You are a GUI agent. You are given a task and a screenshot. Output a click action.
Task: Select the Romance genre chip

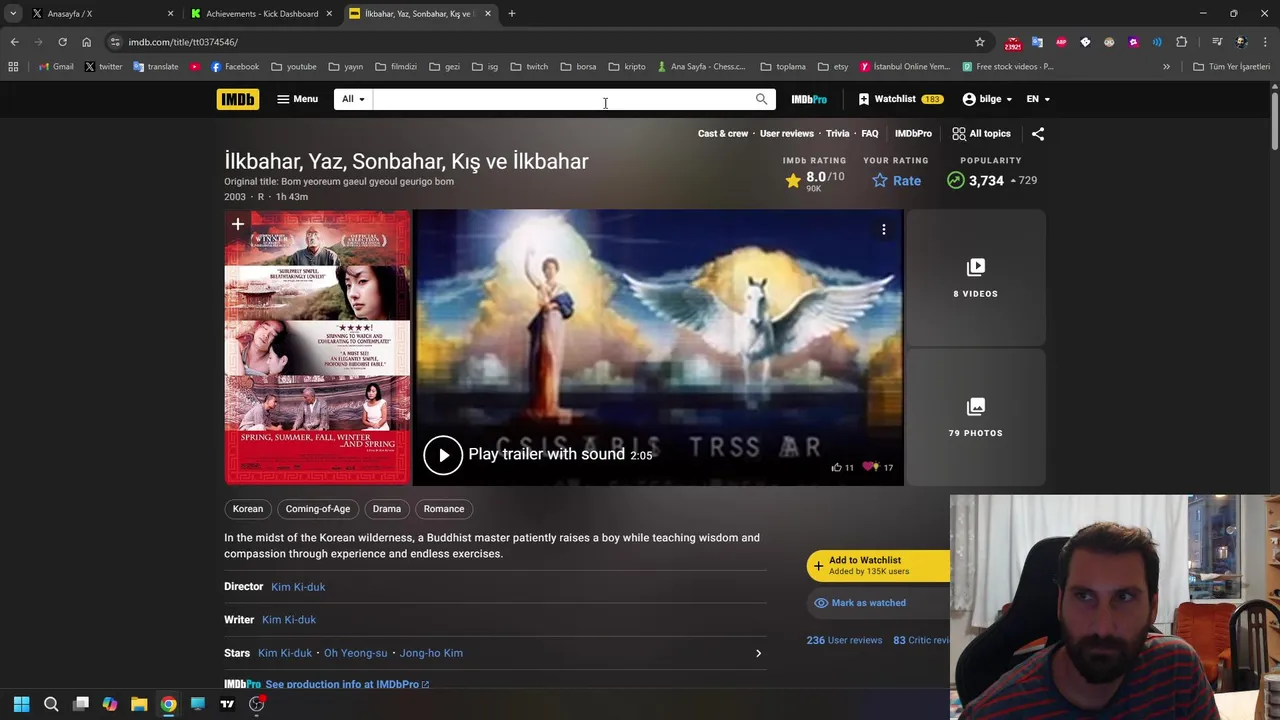coord(444,509)
